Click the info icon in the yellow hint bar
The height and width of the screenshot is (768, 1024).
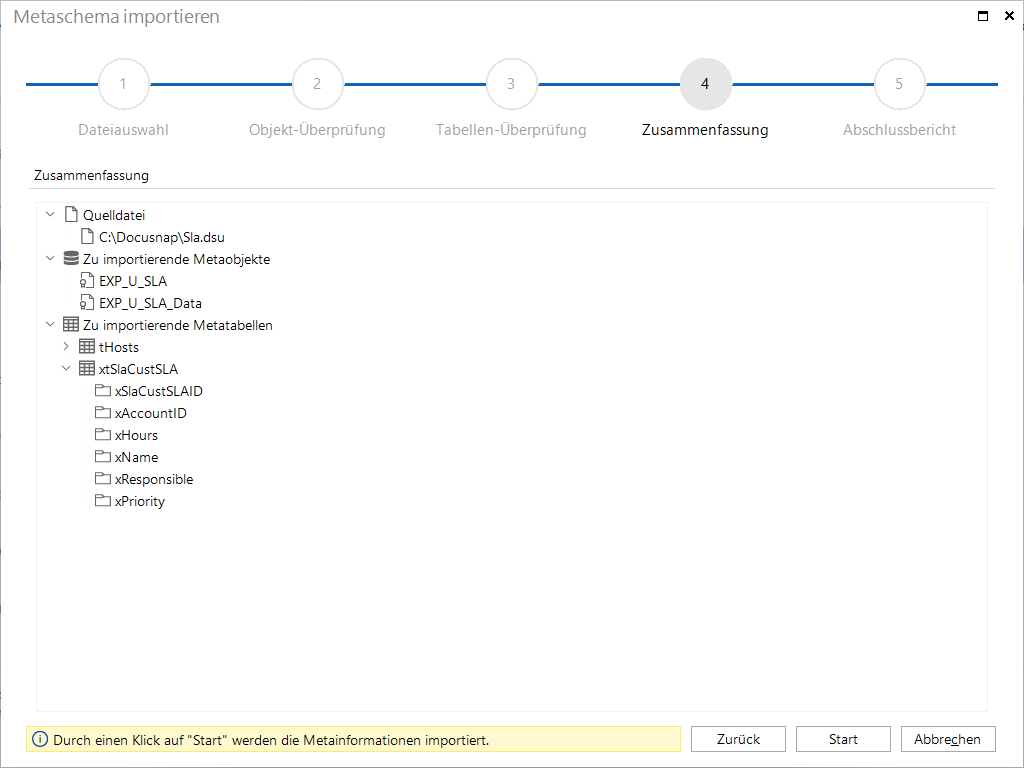40,739
